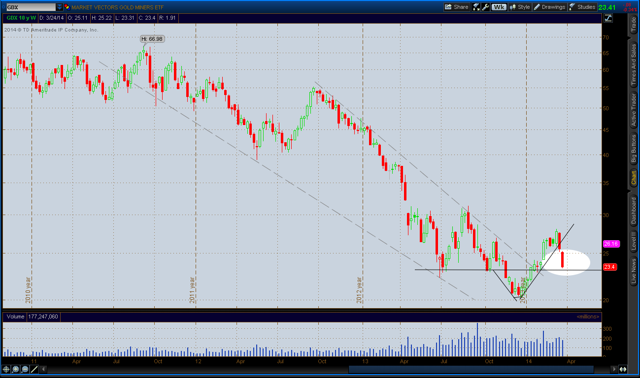Open the Share menu

(x=456, y=7)
